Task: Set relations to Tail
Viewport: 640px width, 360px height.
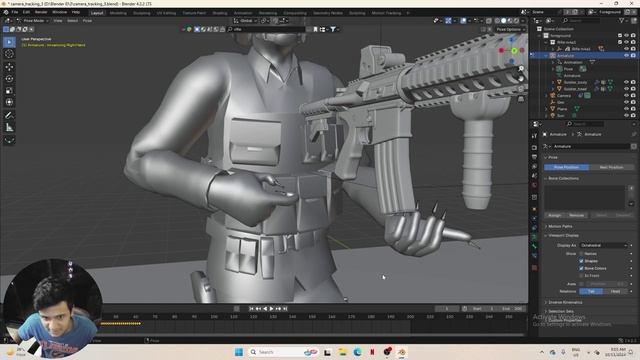Action: [591, 291]
